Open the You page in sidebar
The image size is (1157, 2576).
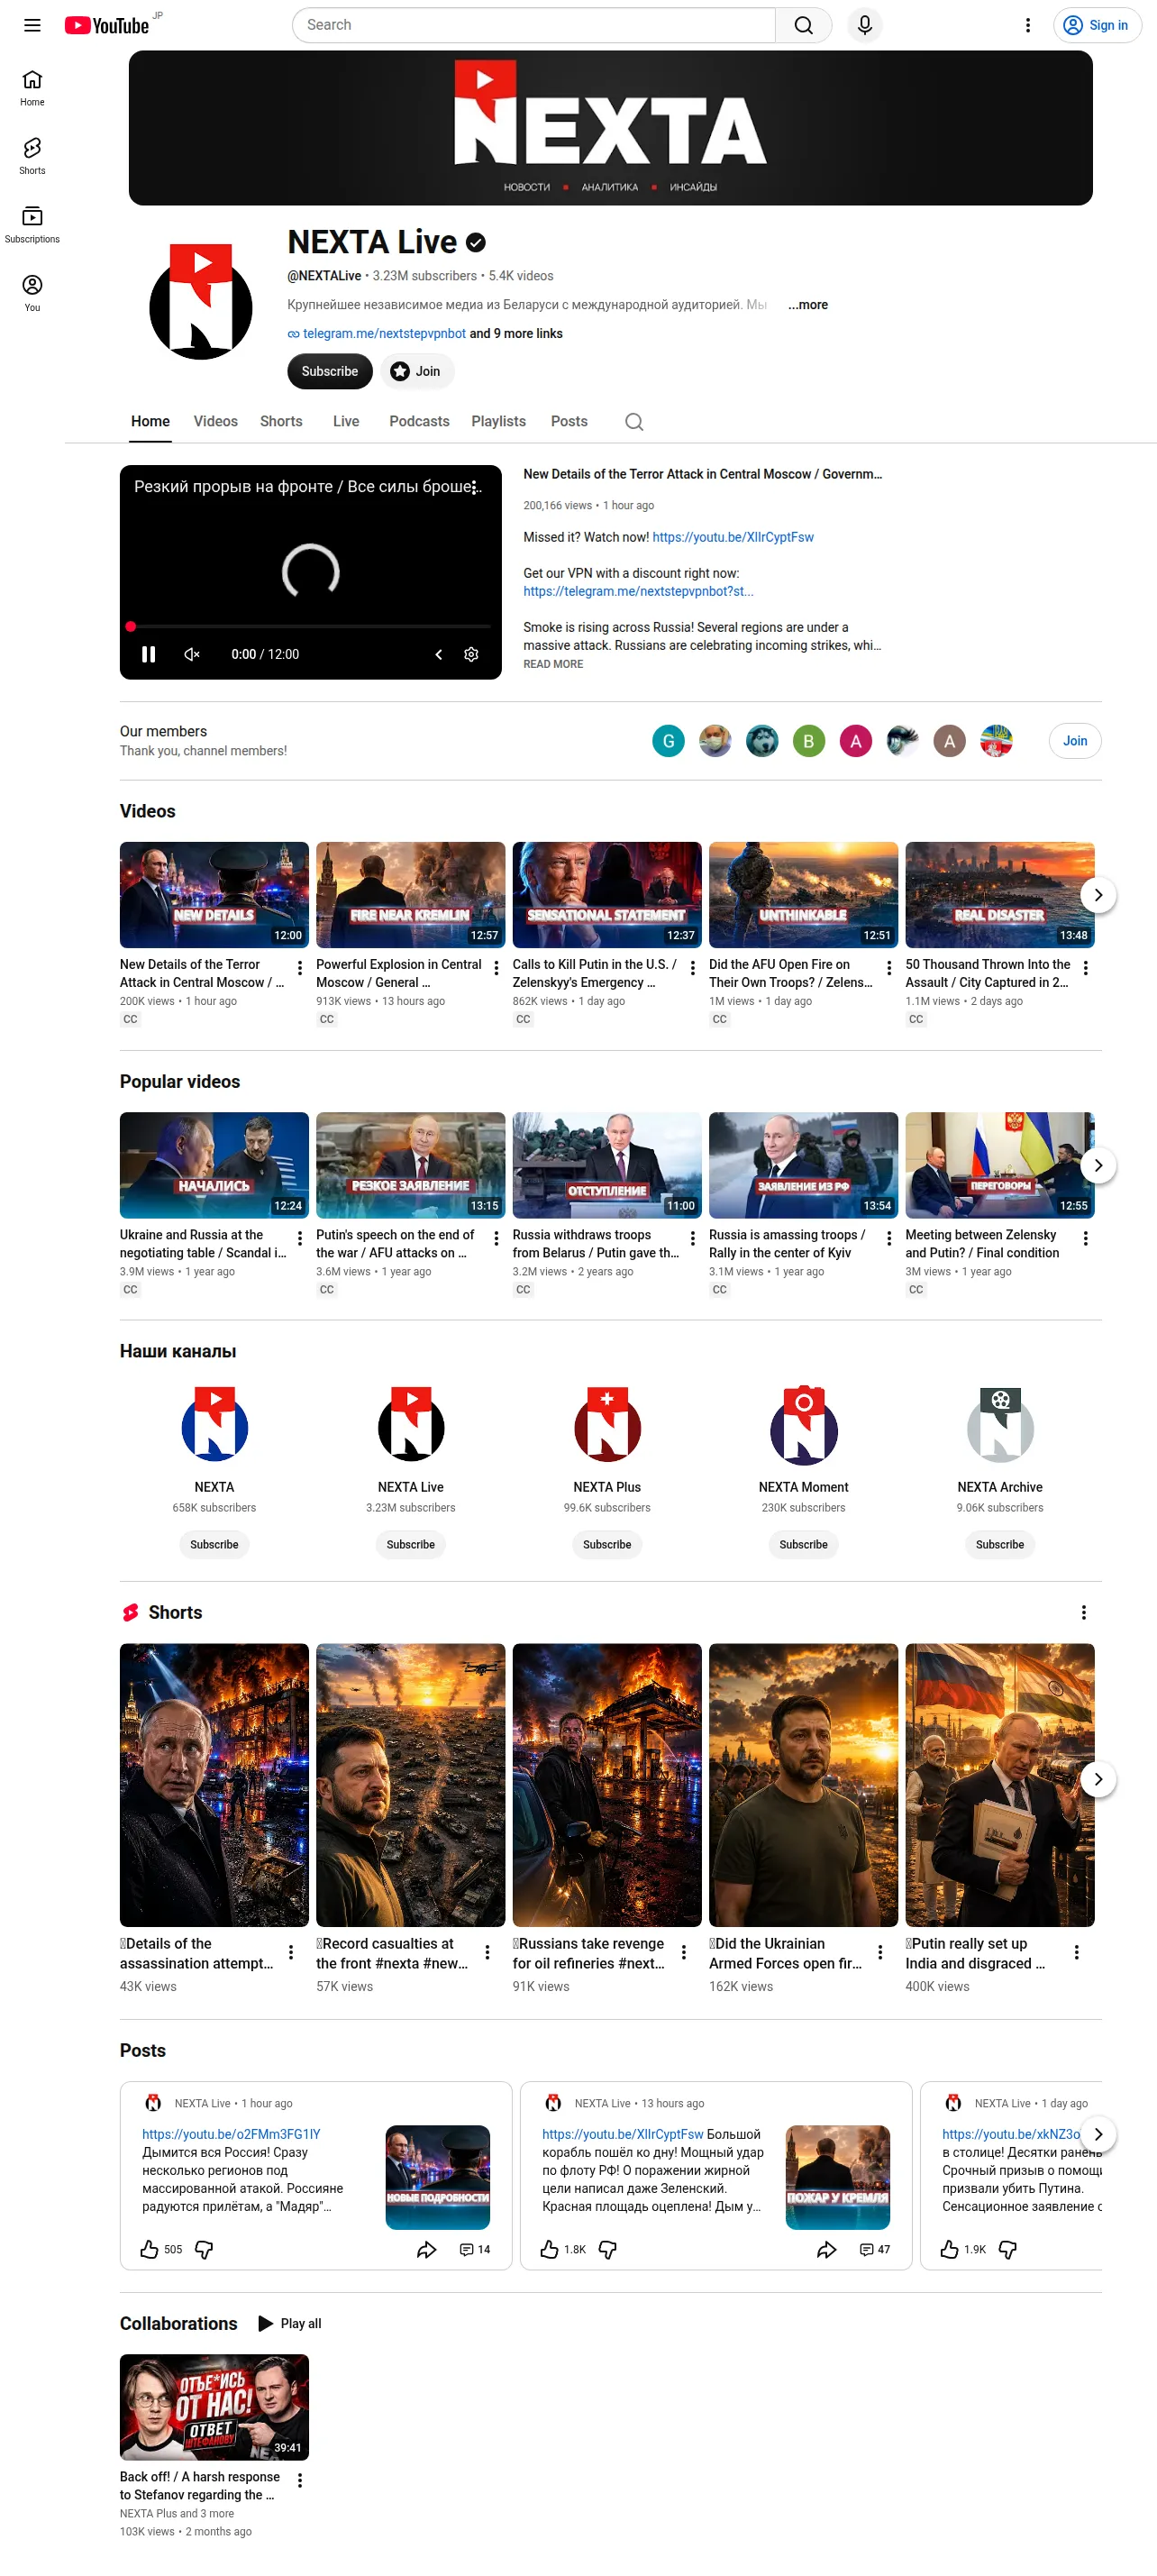click(32, 293)
